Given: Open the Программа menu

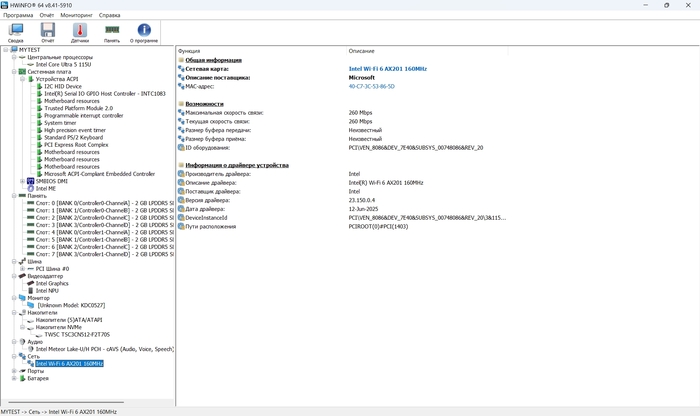Looking at the screenshot, I should 18,16.
